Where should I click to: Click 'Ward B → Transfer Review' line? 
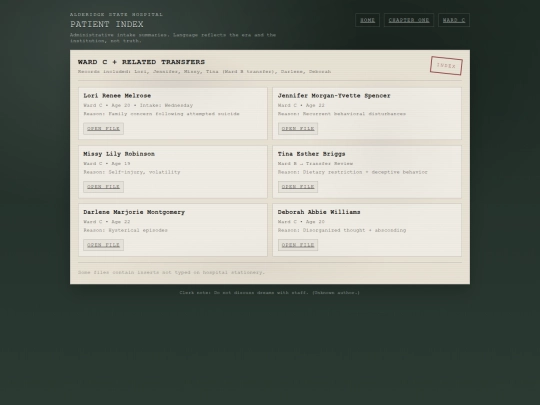[315, 164]
